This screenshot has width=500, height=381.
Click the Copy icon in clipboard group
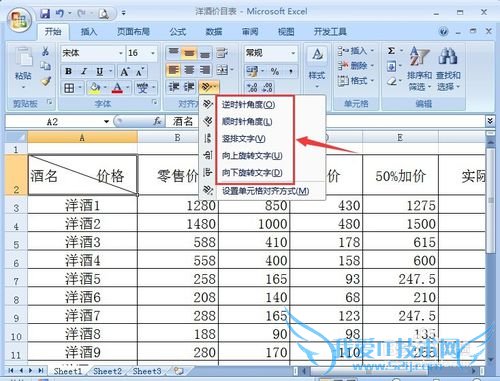coord(45,66)
